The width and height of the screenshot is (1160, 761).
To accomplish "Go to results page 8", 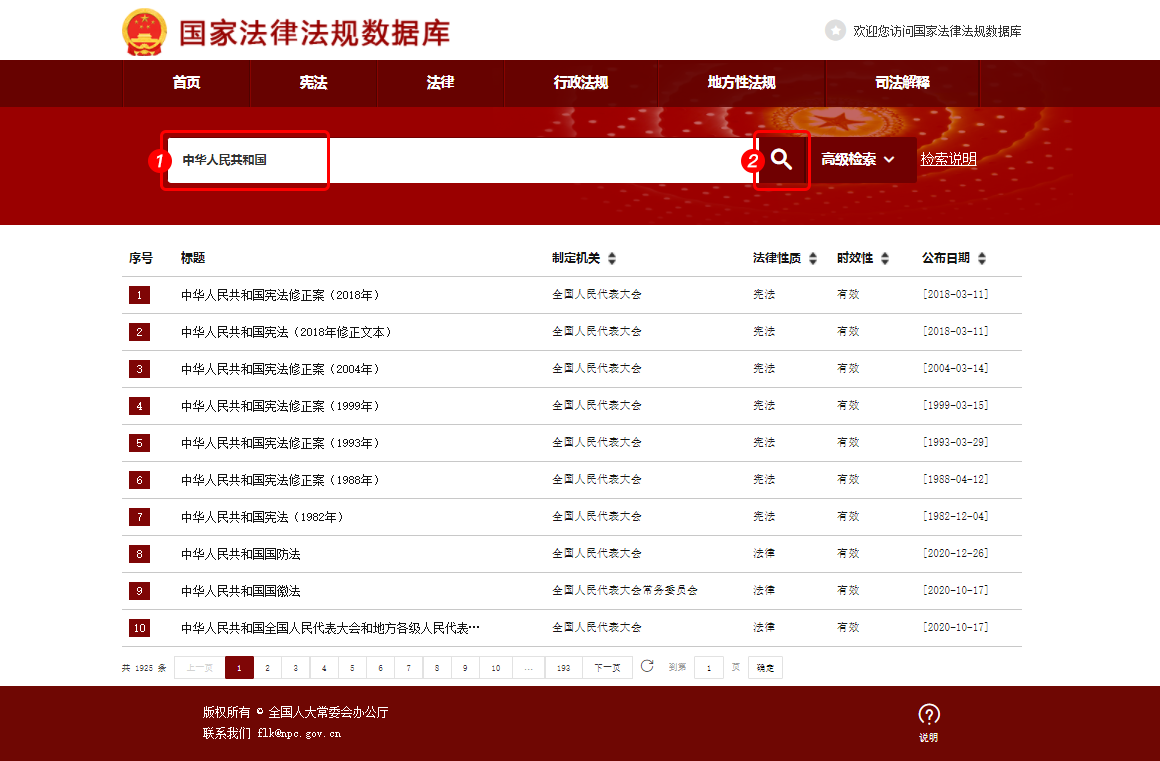I will (436, 668).
